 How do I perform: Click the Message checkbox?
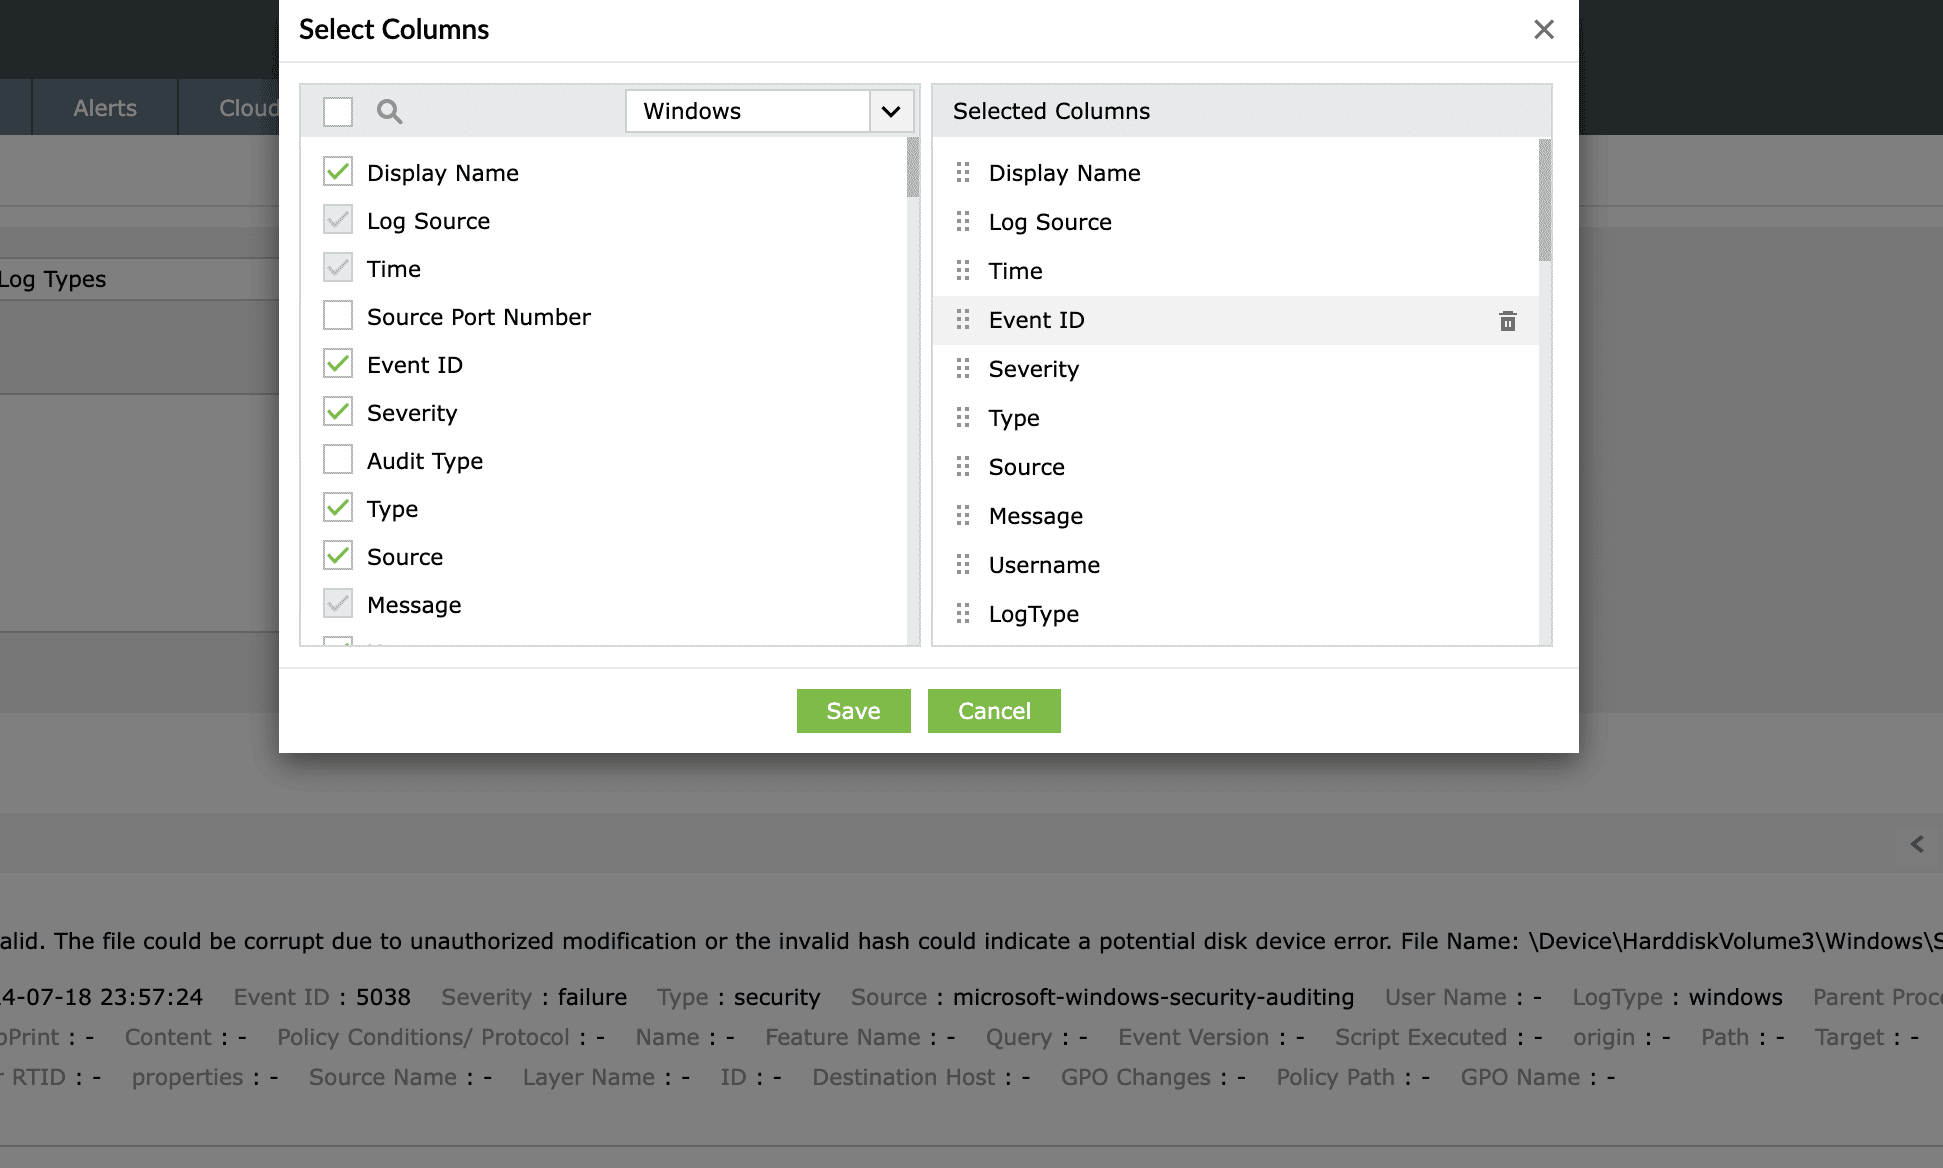tap(338, 604)
